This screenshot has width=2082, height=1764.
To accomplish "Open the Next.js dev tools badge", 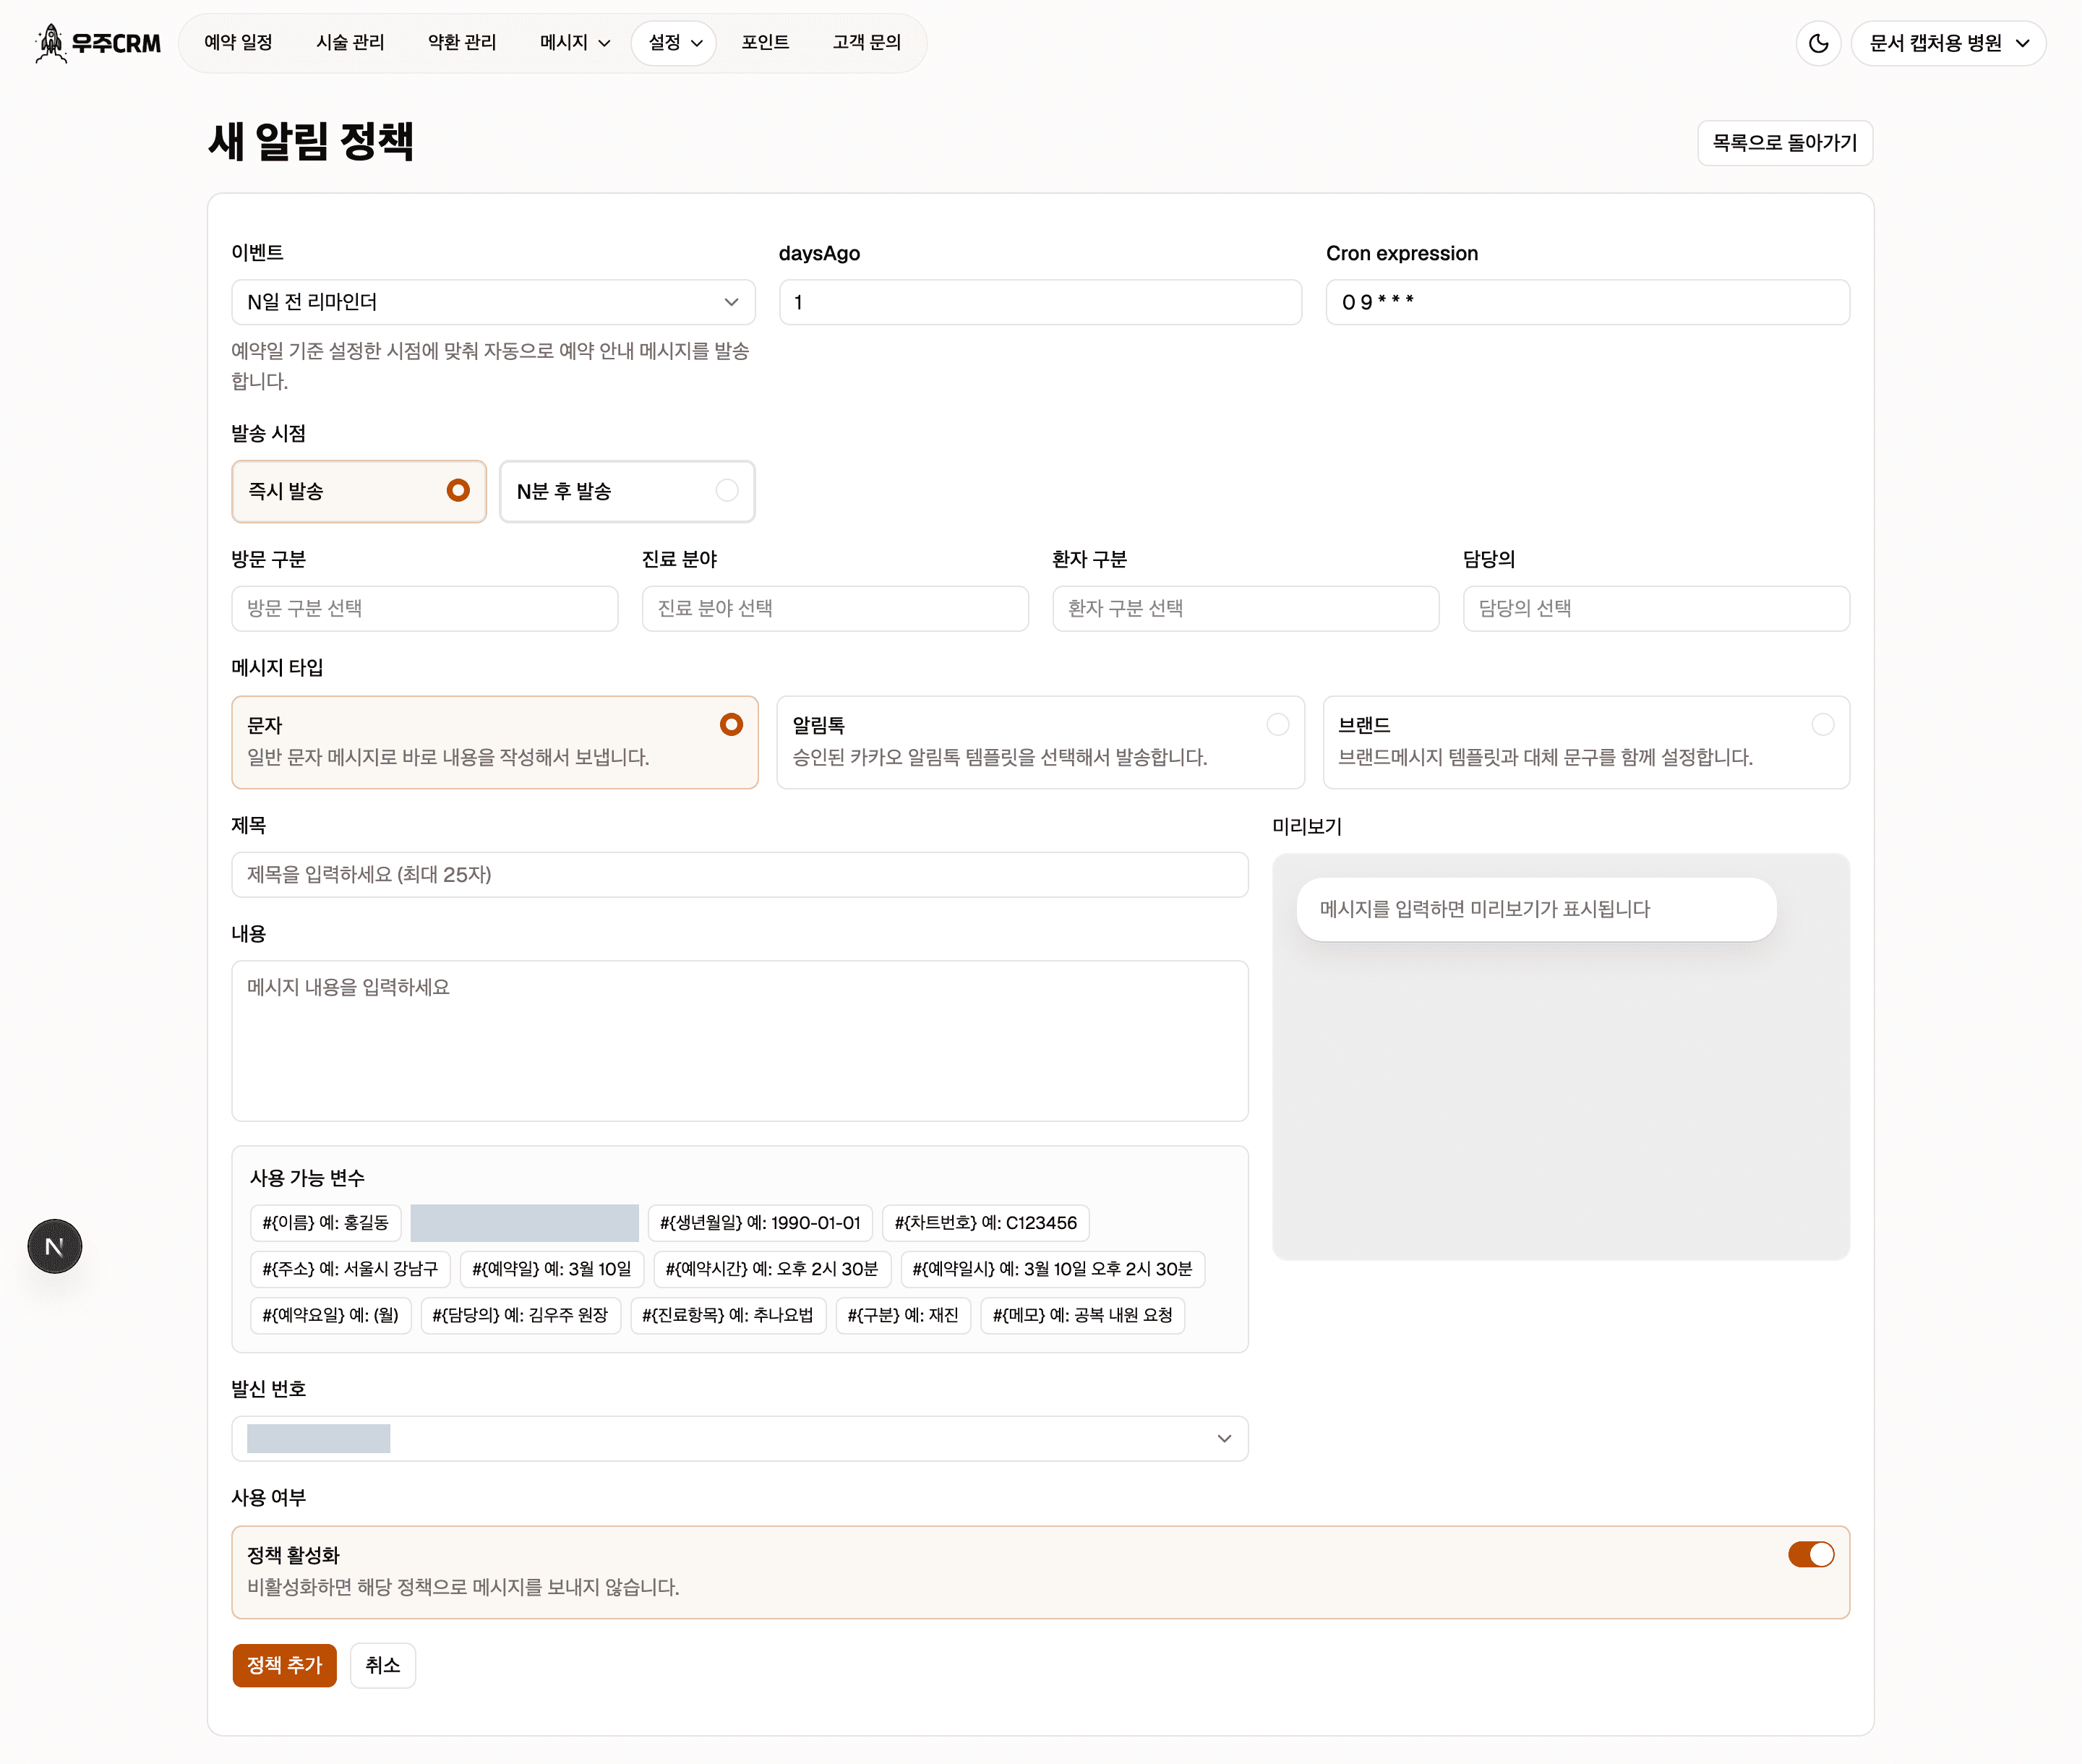I will tap(55, 1246).
